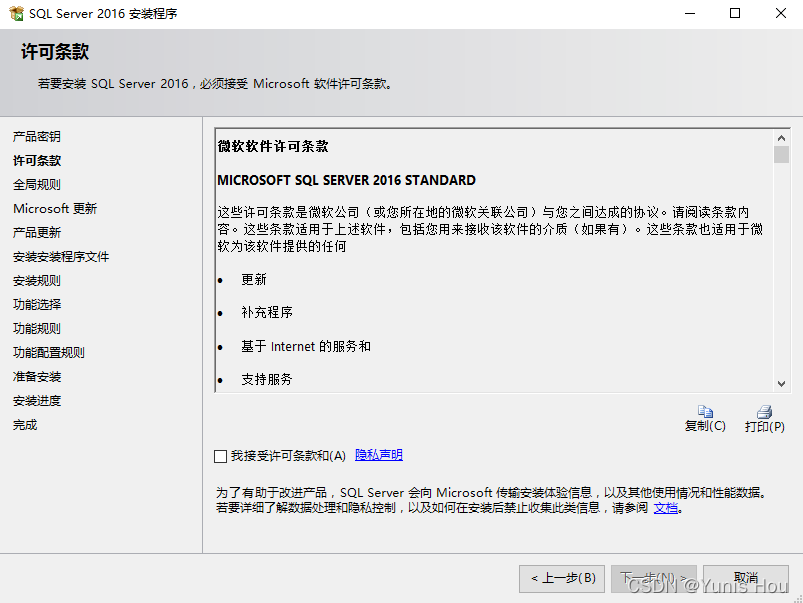Click the Print (打印) printer icon
The width and height of the screenshot is (803, 603).
click(x=765, y=411)
